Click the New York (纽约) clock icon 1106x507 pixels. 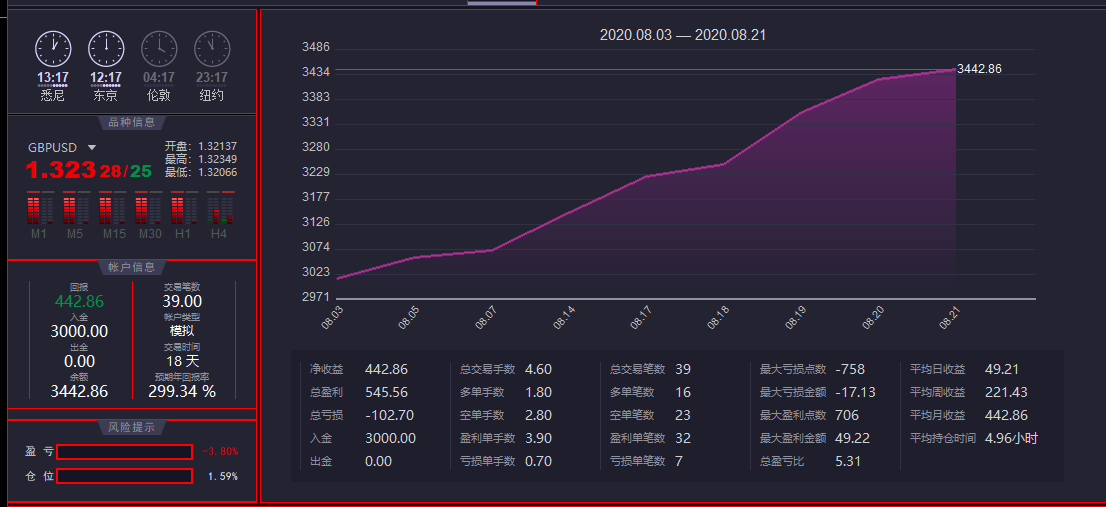(x=211, y=48)
